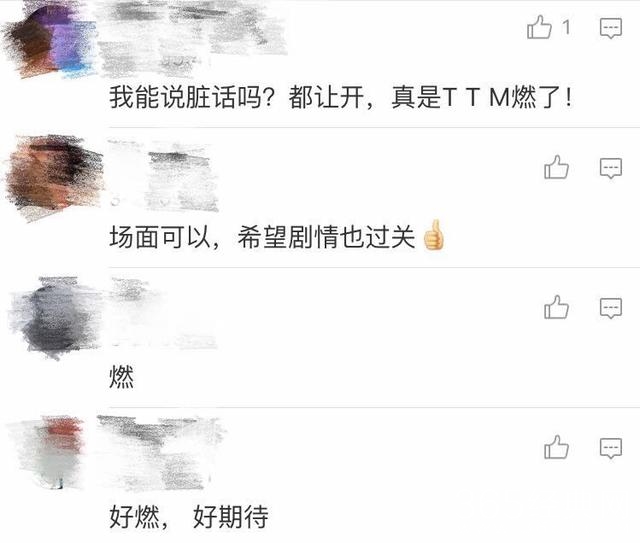The width and height of the screenshot is (640, 543).
Task: View the red-white avatar of fourth commenter
Action: (x=49, y=452)
